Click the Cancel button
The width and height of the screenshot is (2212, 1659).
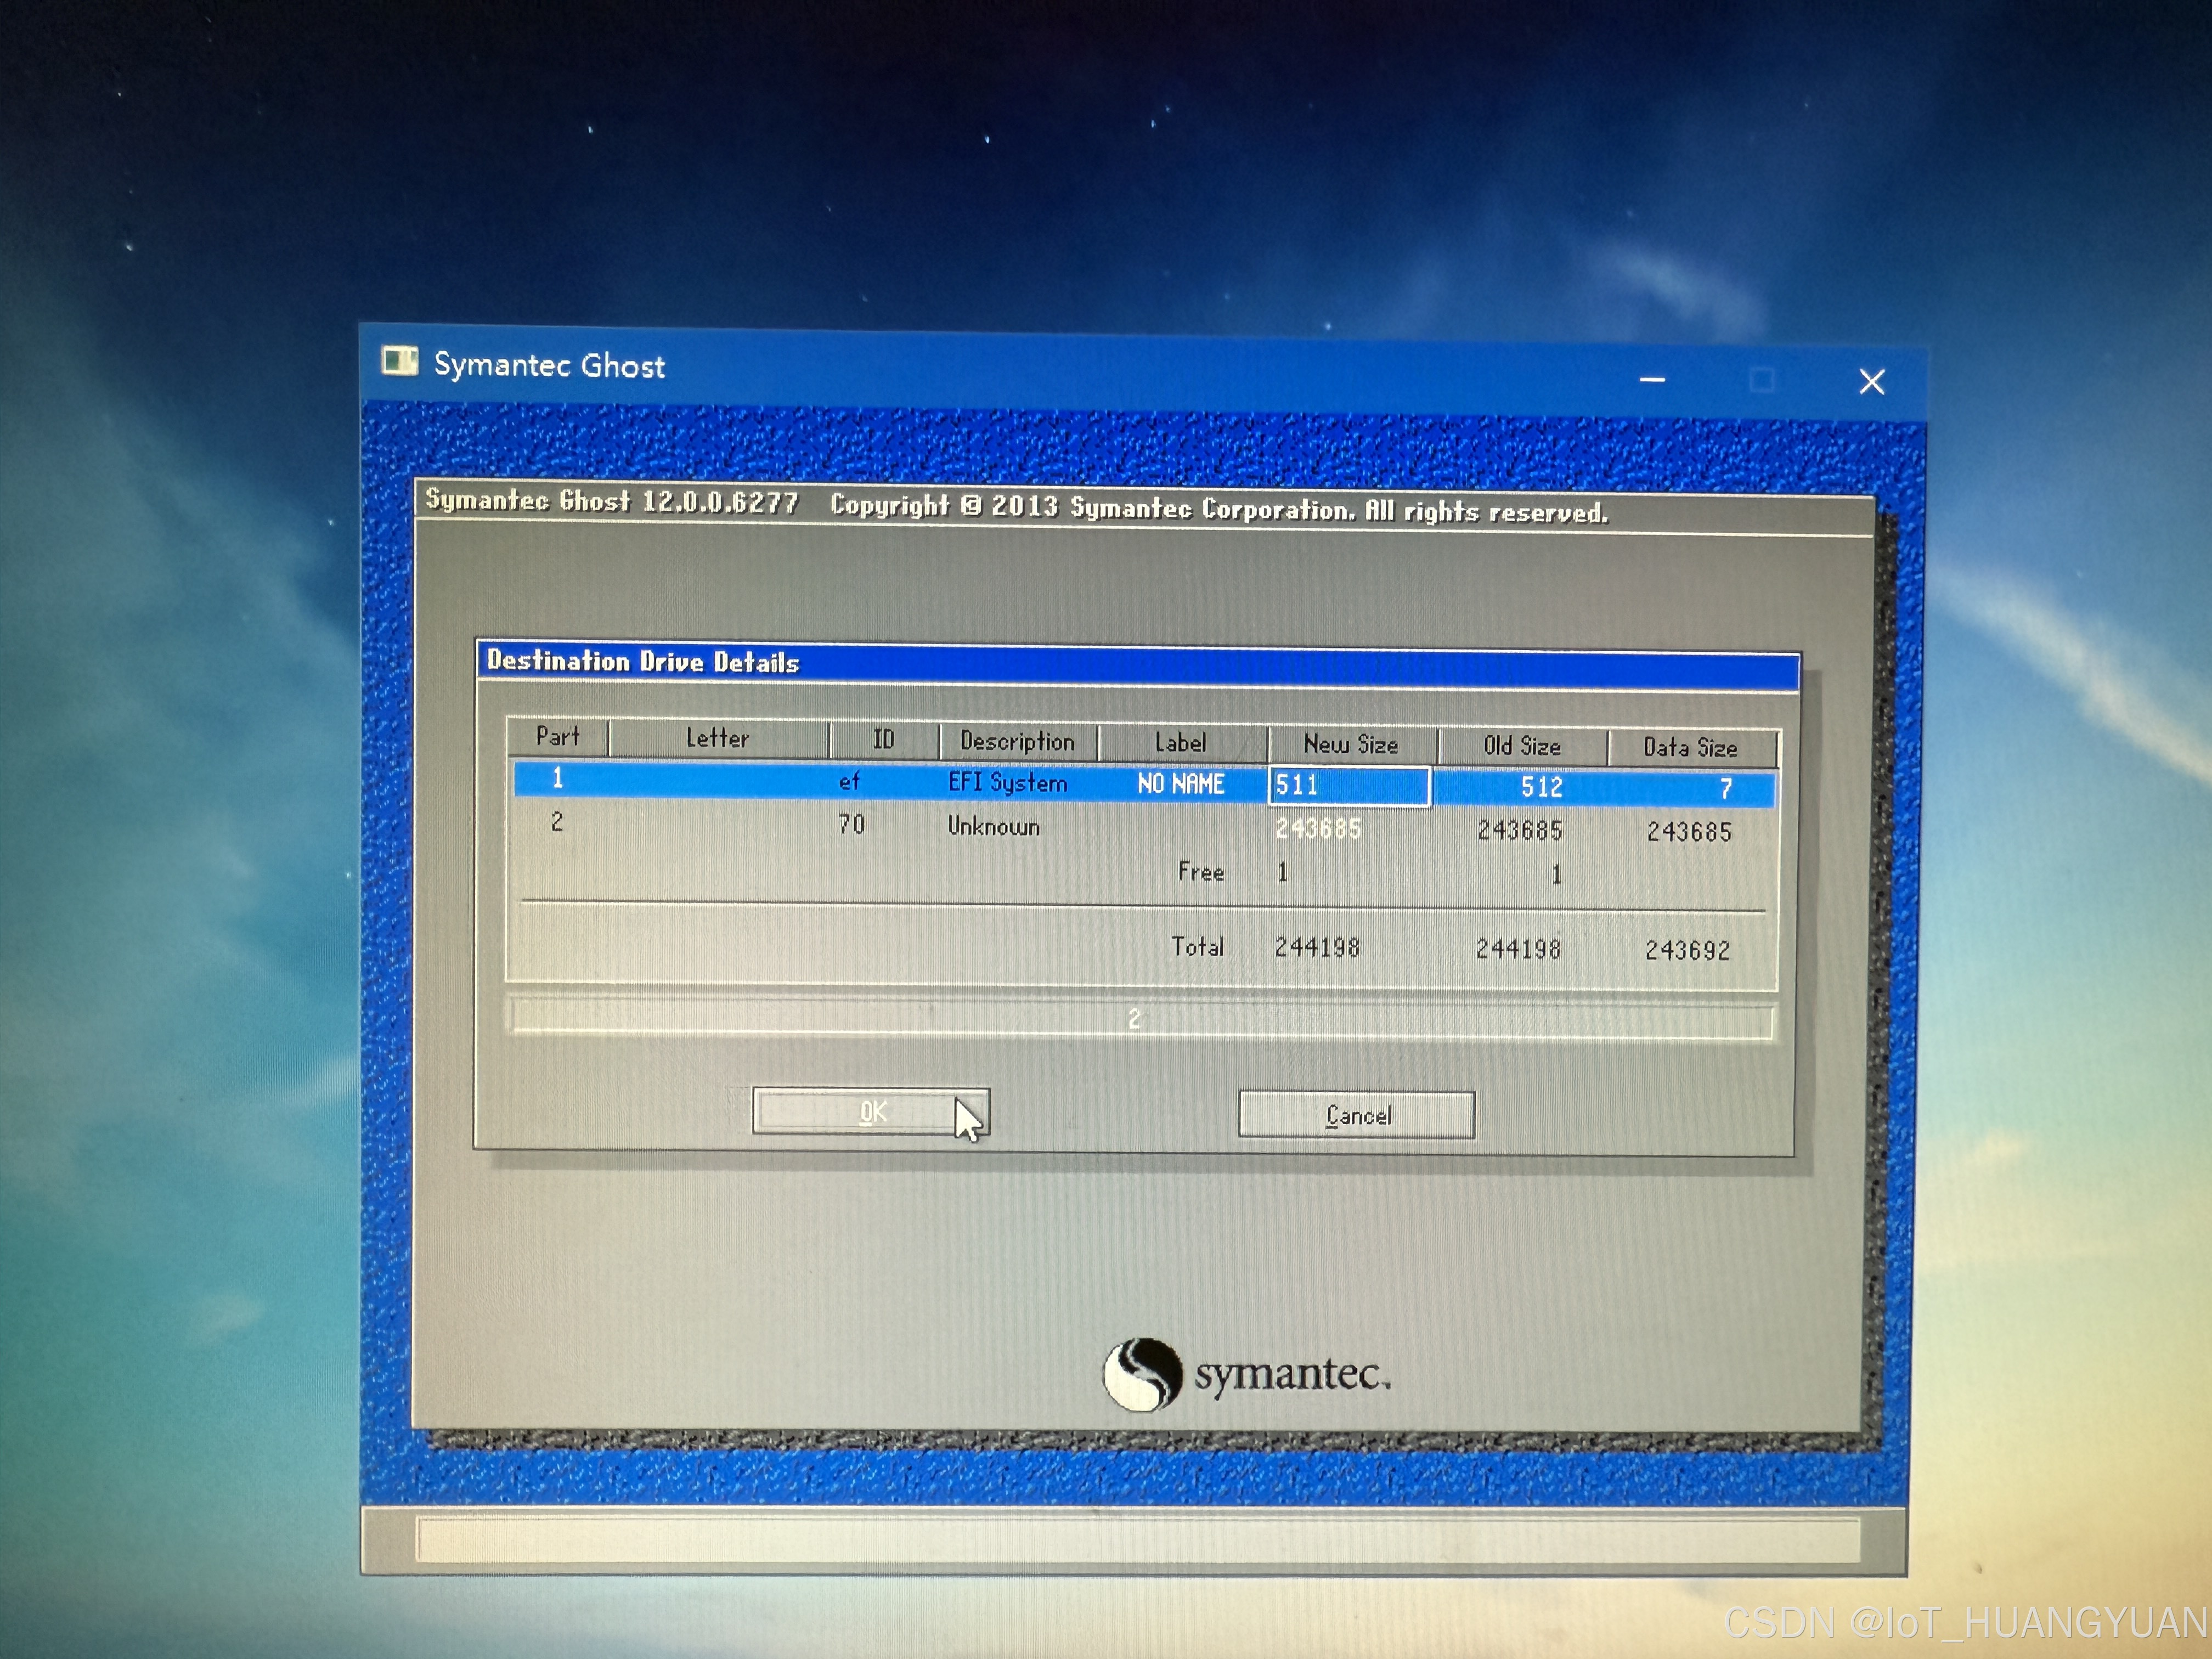(x=1356, y=1114)
